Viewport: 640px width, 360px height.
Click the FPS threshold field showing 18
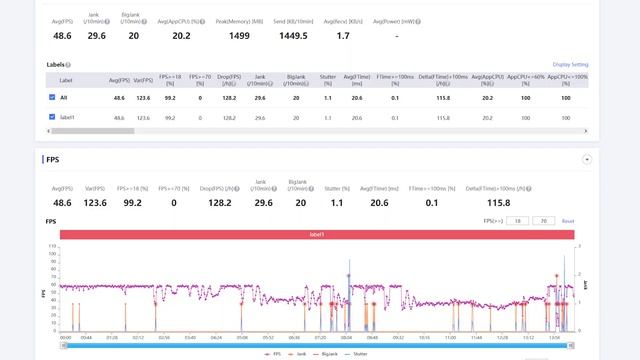[518, 221]
